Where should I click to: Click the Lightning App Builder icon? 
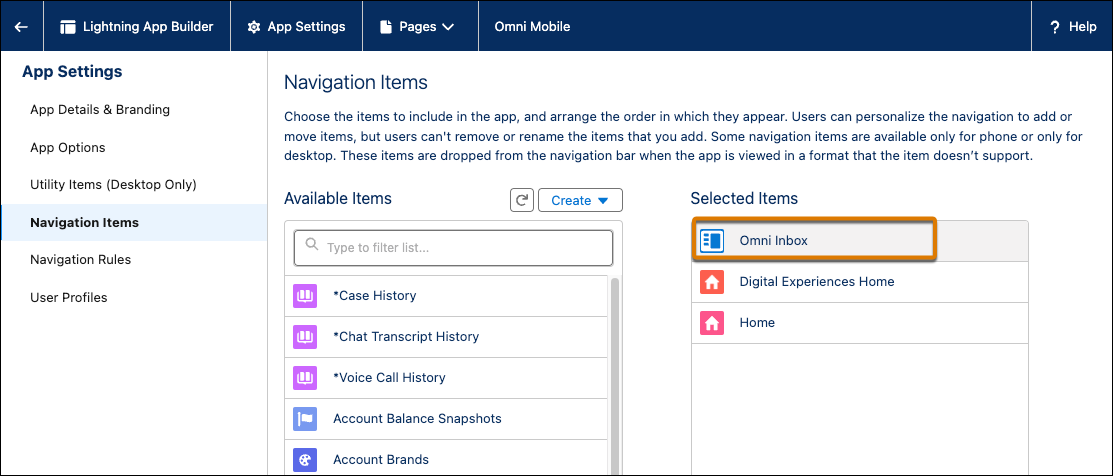68,27
